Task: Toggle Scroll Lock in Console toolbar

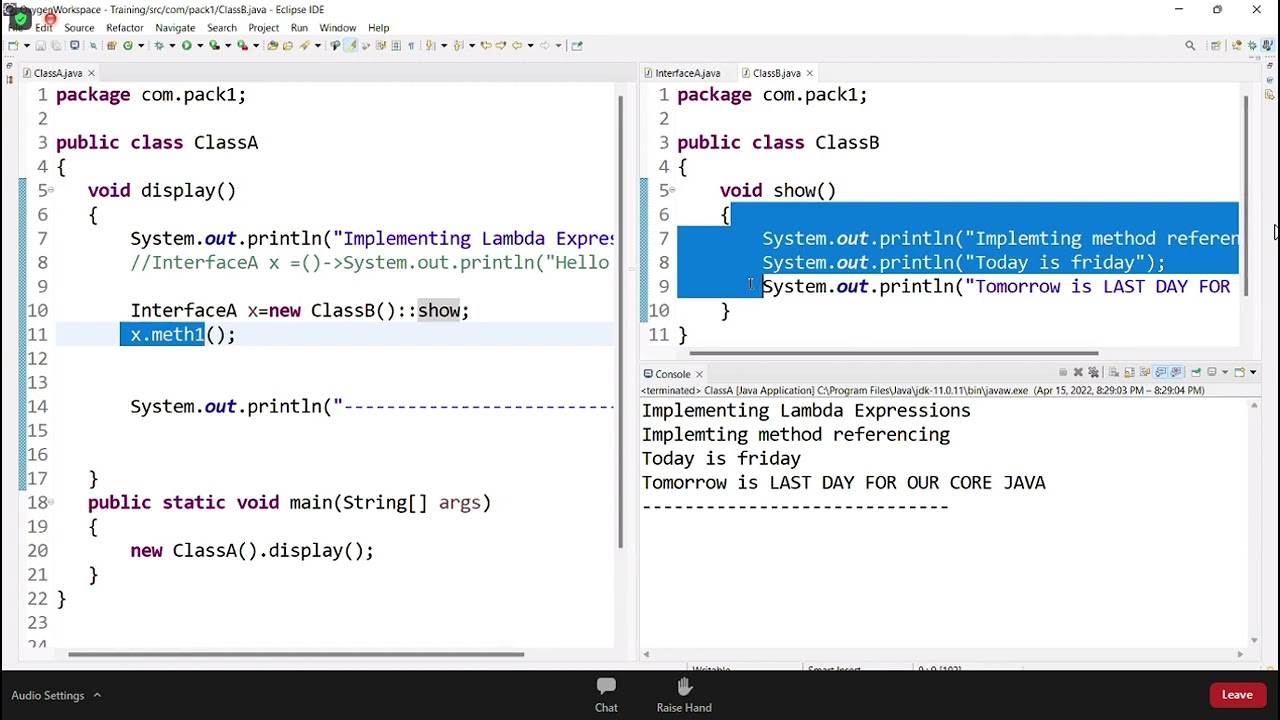Action: pos(1129,372)
